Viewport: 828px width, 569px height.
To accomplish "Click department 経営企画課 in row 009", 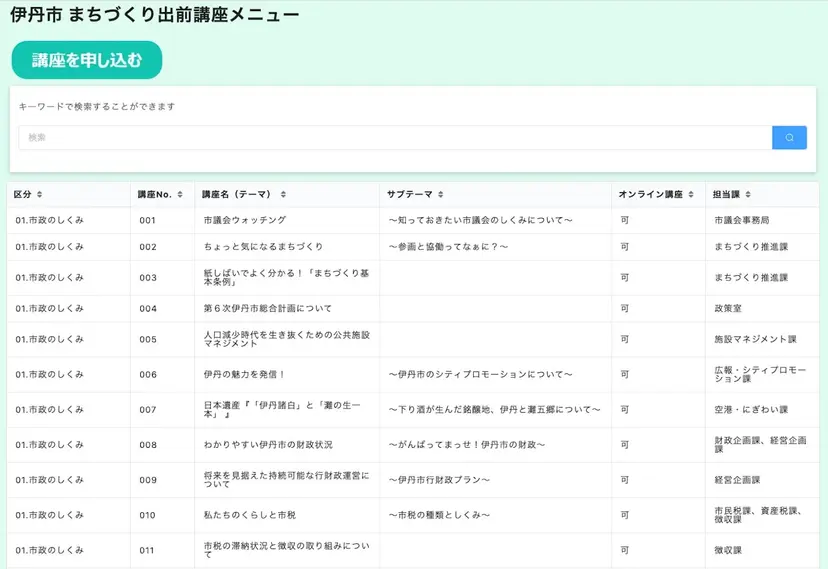I will click(737, 480).
